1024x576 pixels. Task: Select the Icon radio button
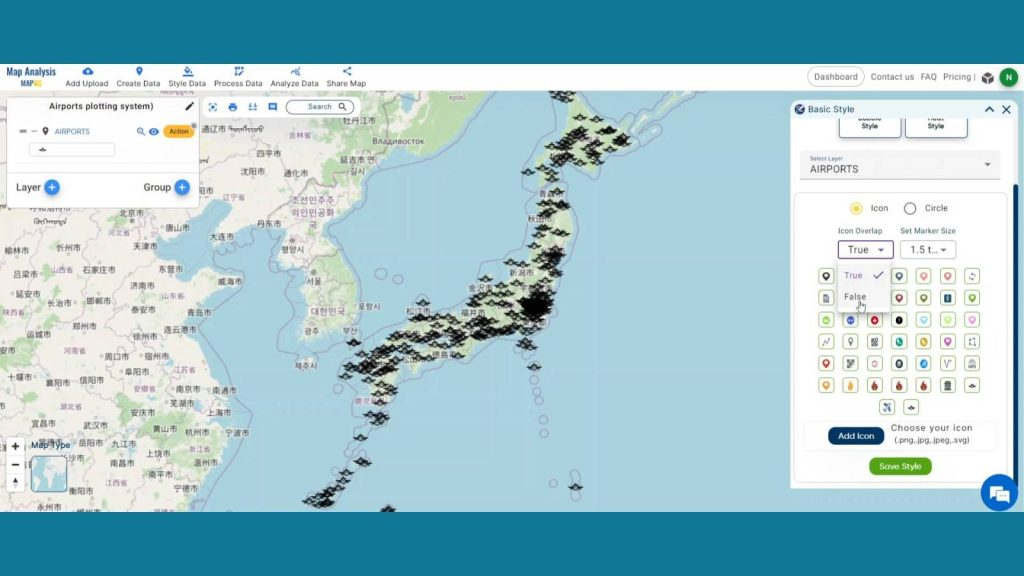pos(856,208)
